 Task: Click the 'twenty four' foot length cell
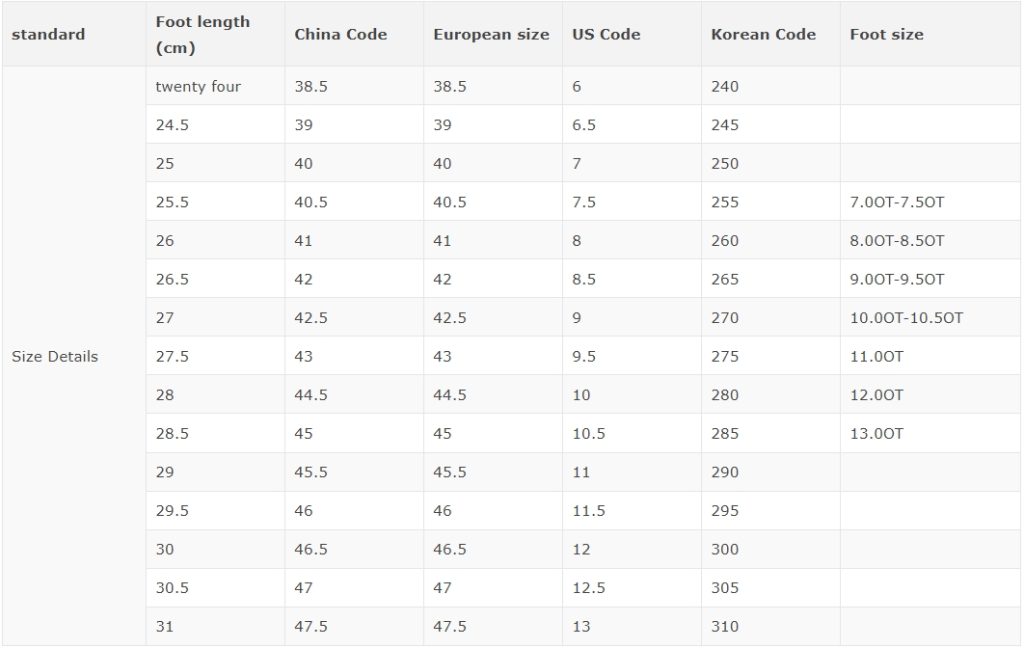pos(215,86)
